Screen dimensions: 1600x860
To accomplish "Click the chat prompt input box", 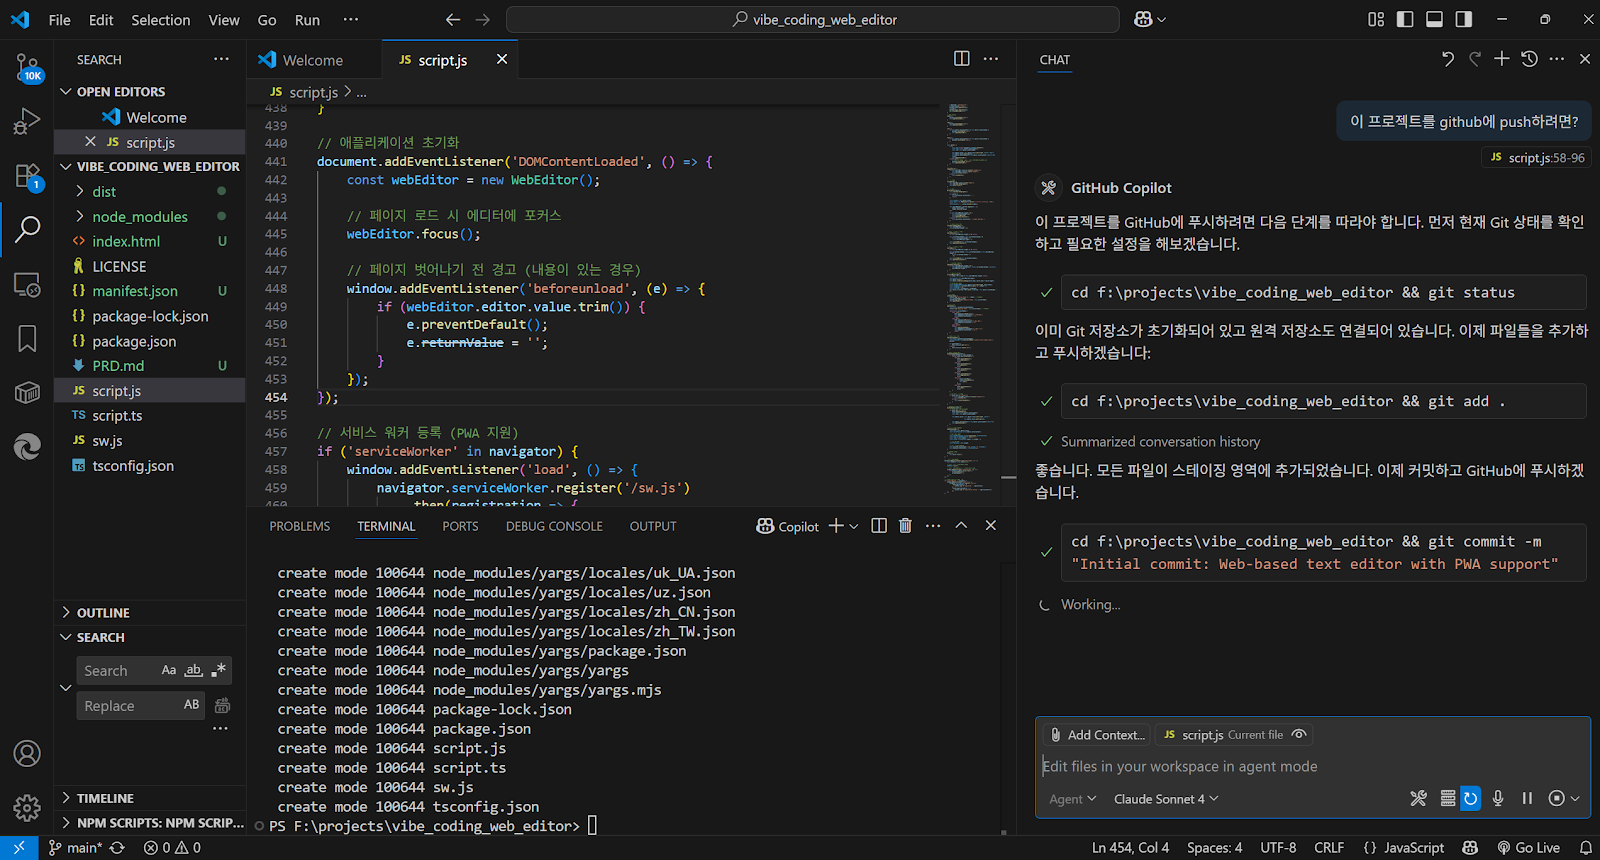I will 1312,766.
